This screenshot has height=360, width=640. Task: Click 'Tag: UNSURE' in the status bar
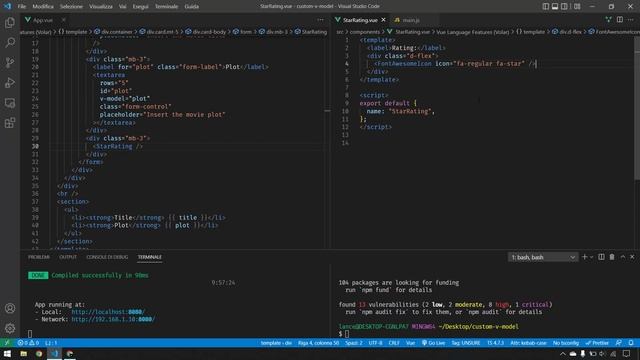pyautogui.click(x=465, y=343)
